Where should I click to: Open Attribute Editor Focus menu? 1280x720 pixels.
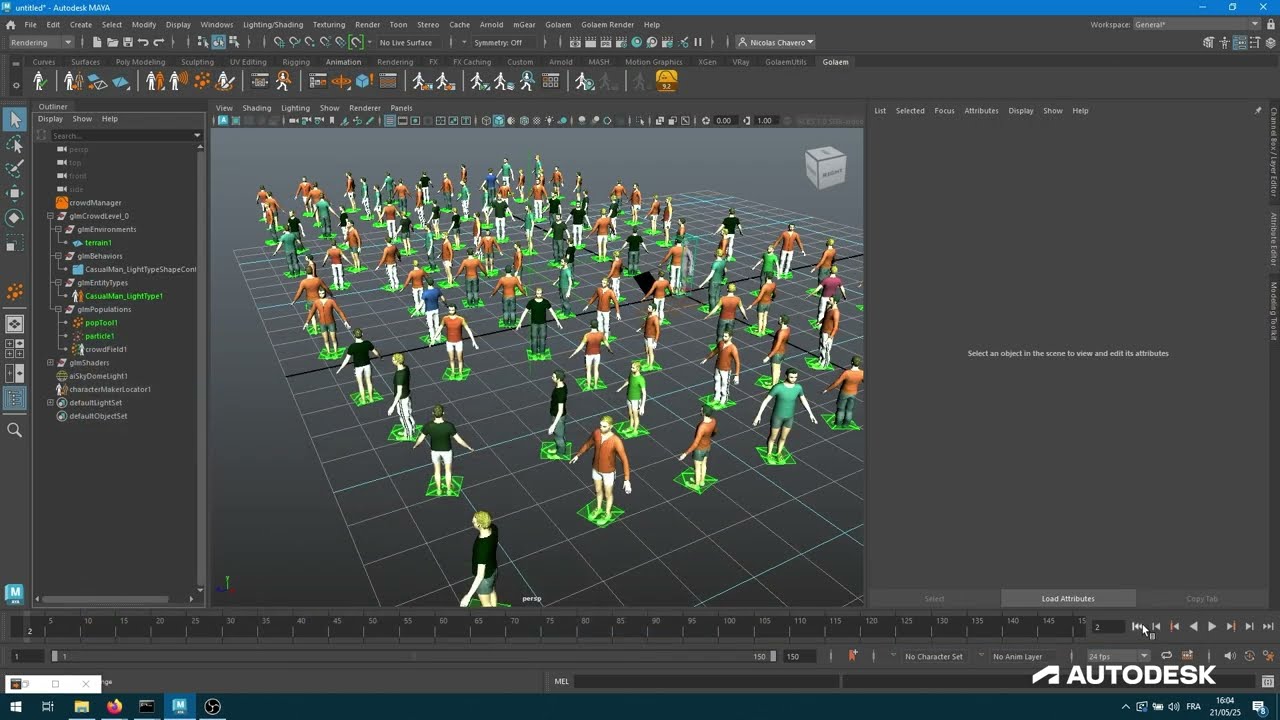944,111
